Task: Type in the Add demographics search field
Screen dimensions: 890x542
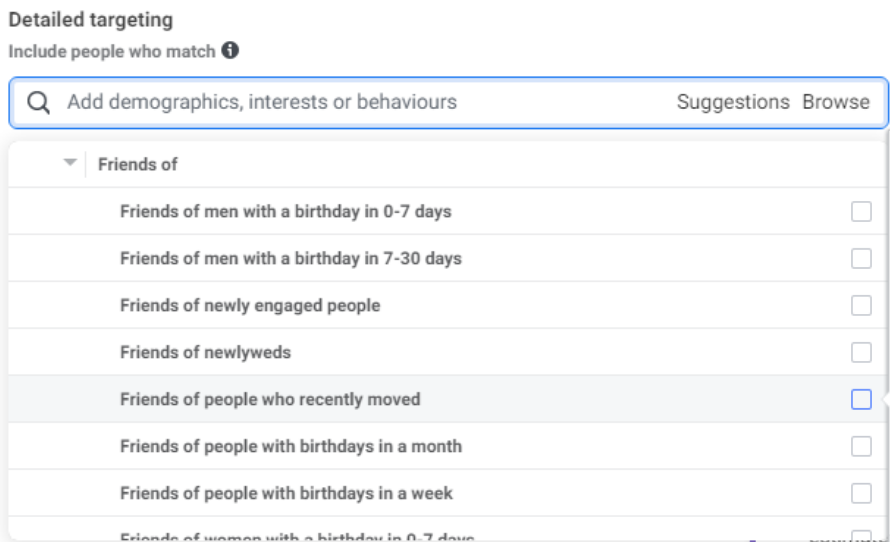Action: pyautogui.click(x=360, y=102)
